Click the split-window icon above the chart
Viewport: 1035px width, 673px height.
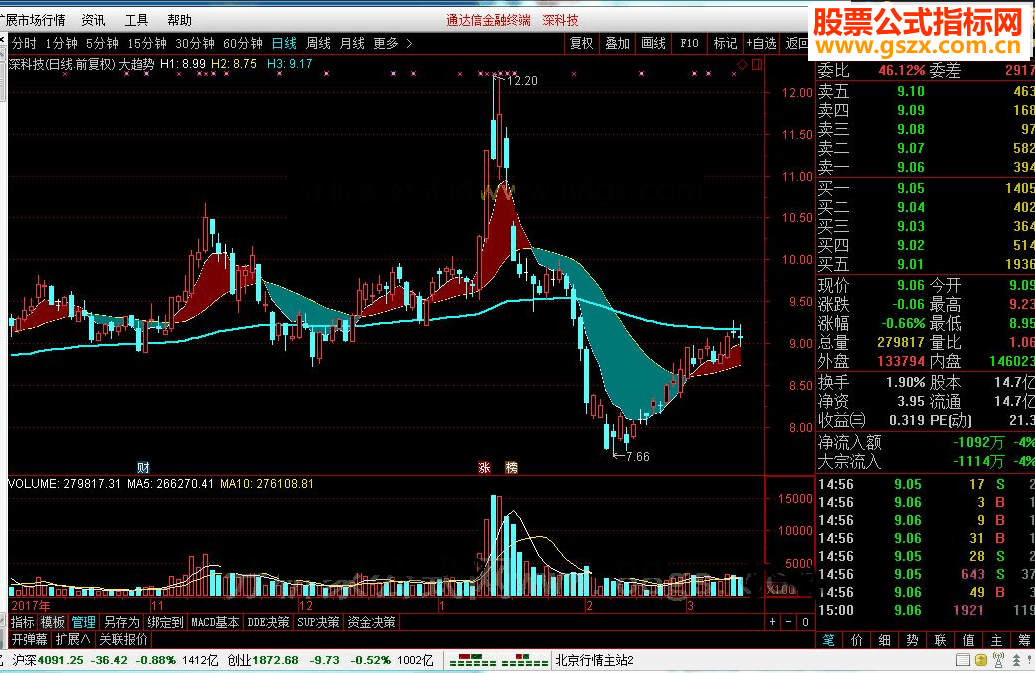click(756, 64)
